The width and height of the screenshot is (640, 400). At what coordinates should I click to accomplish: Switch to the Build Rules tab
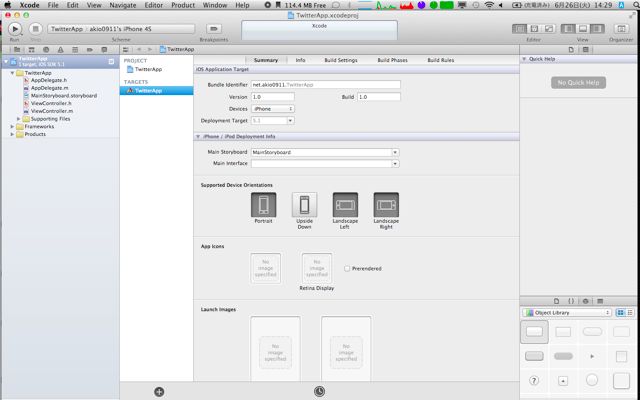tap(441, 60)
